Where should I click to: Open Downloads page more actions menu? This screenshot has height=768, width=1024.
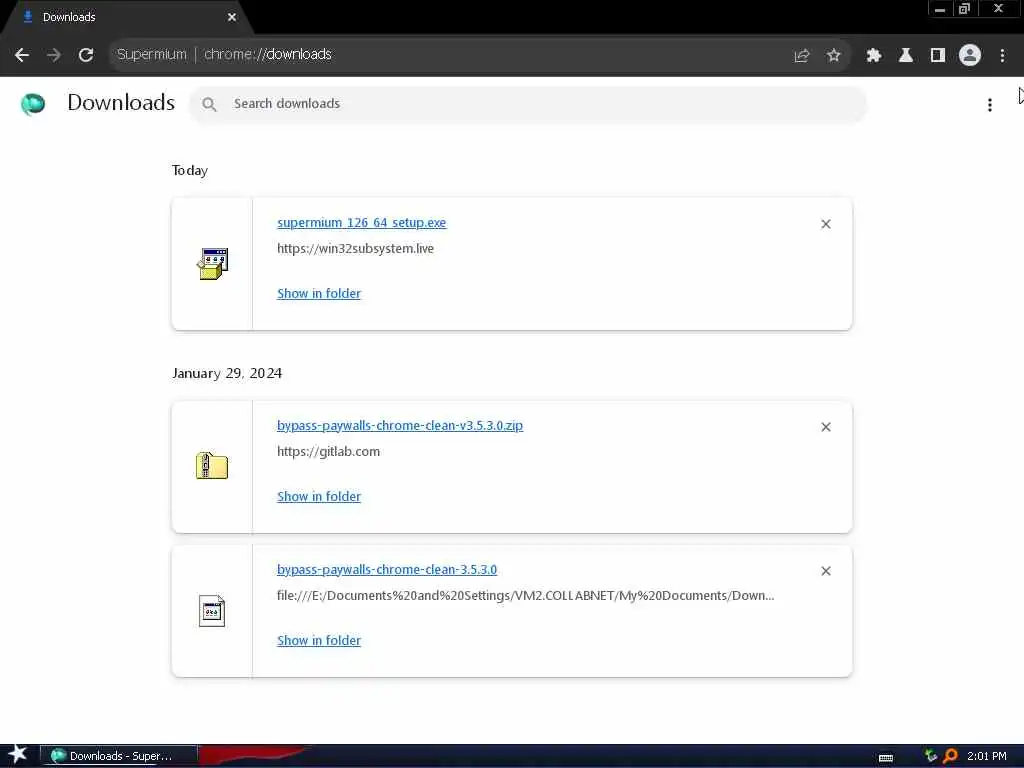coord(990,104)
